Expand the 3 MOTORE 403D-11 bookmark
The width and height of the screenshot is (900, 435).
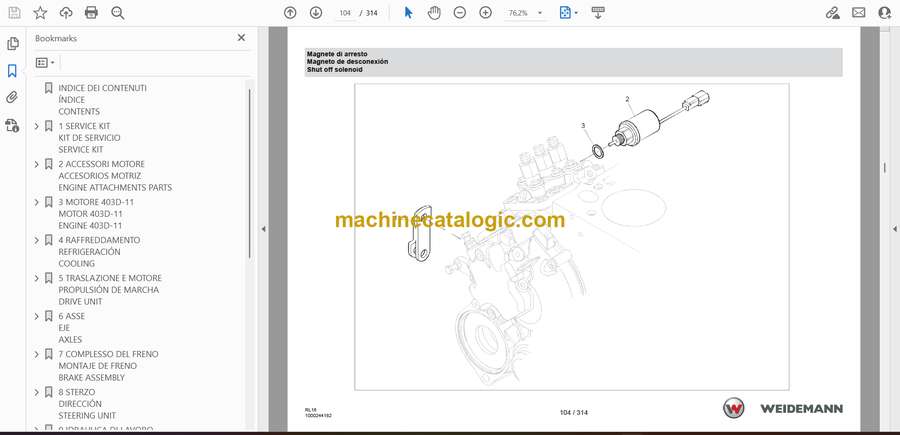(x=37, y=202)
